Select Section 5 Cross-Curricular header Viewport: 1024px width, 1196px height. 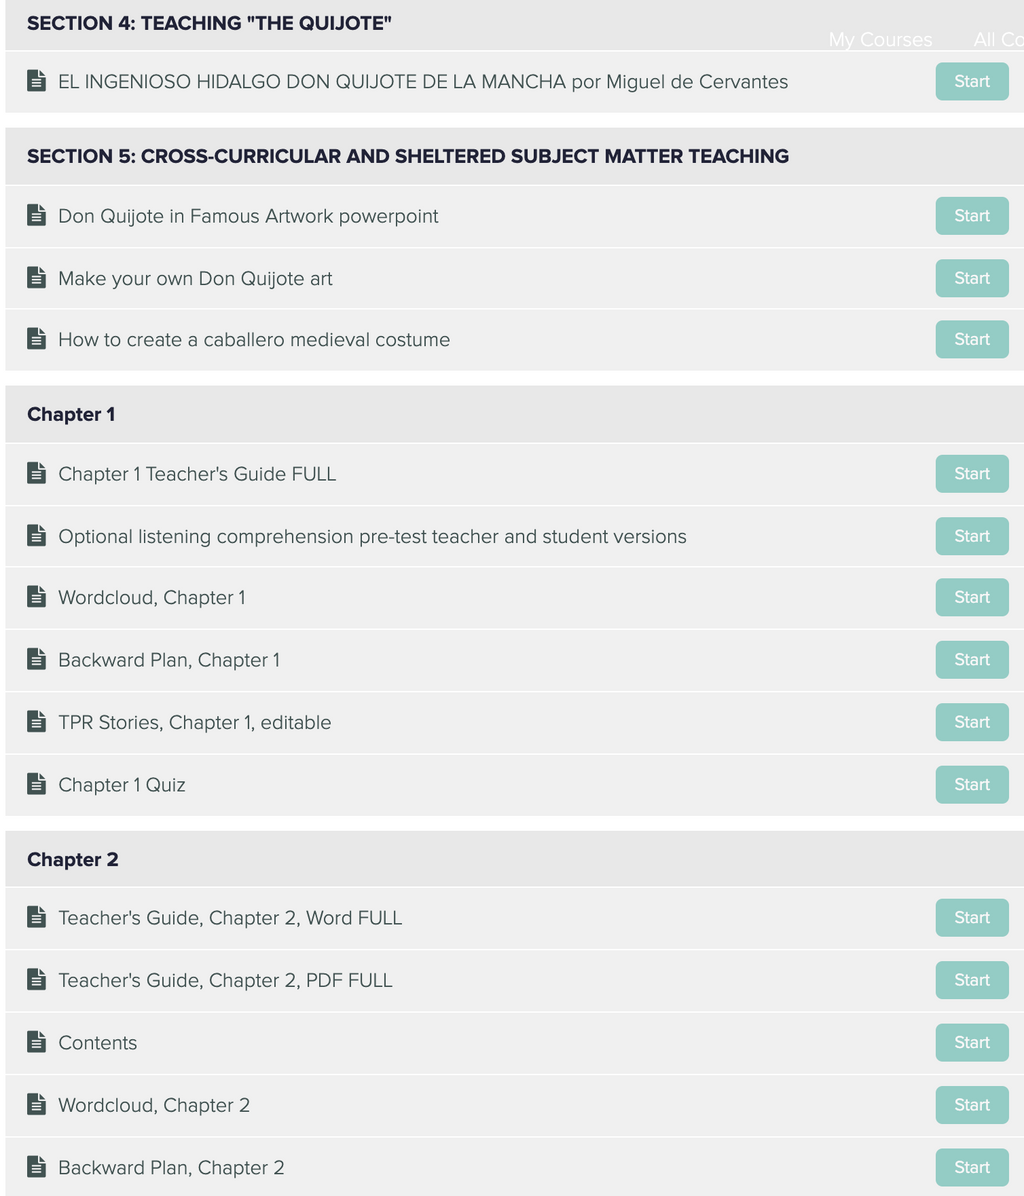515,156
